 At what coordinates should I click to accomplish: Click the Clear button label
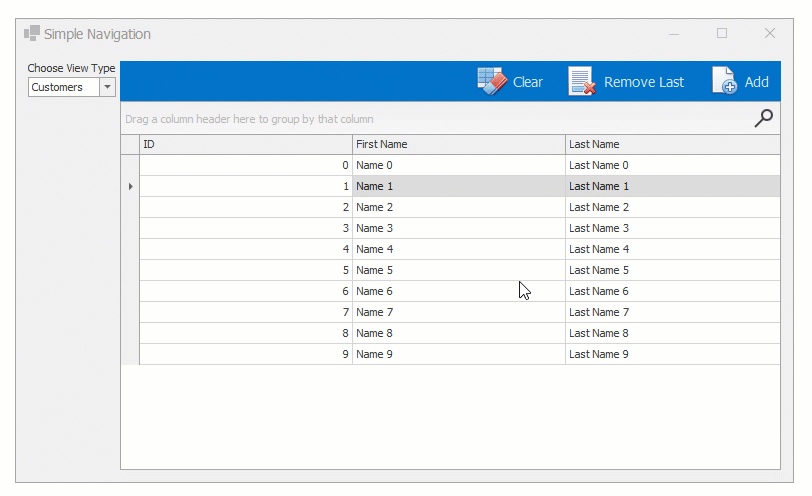pos(528,82)
